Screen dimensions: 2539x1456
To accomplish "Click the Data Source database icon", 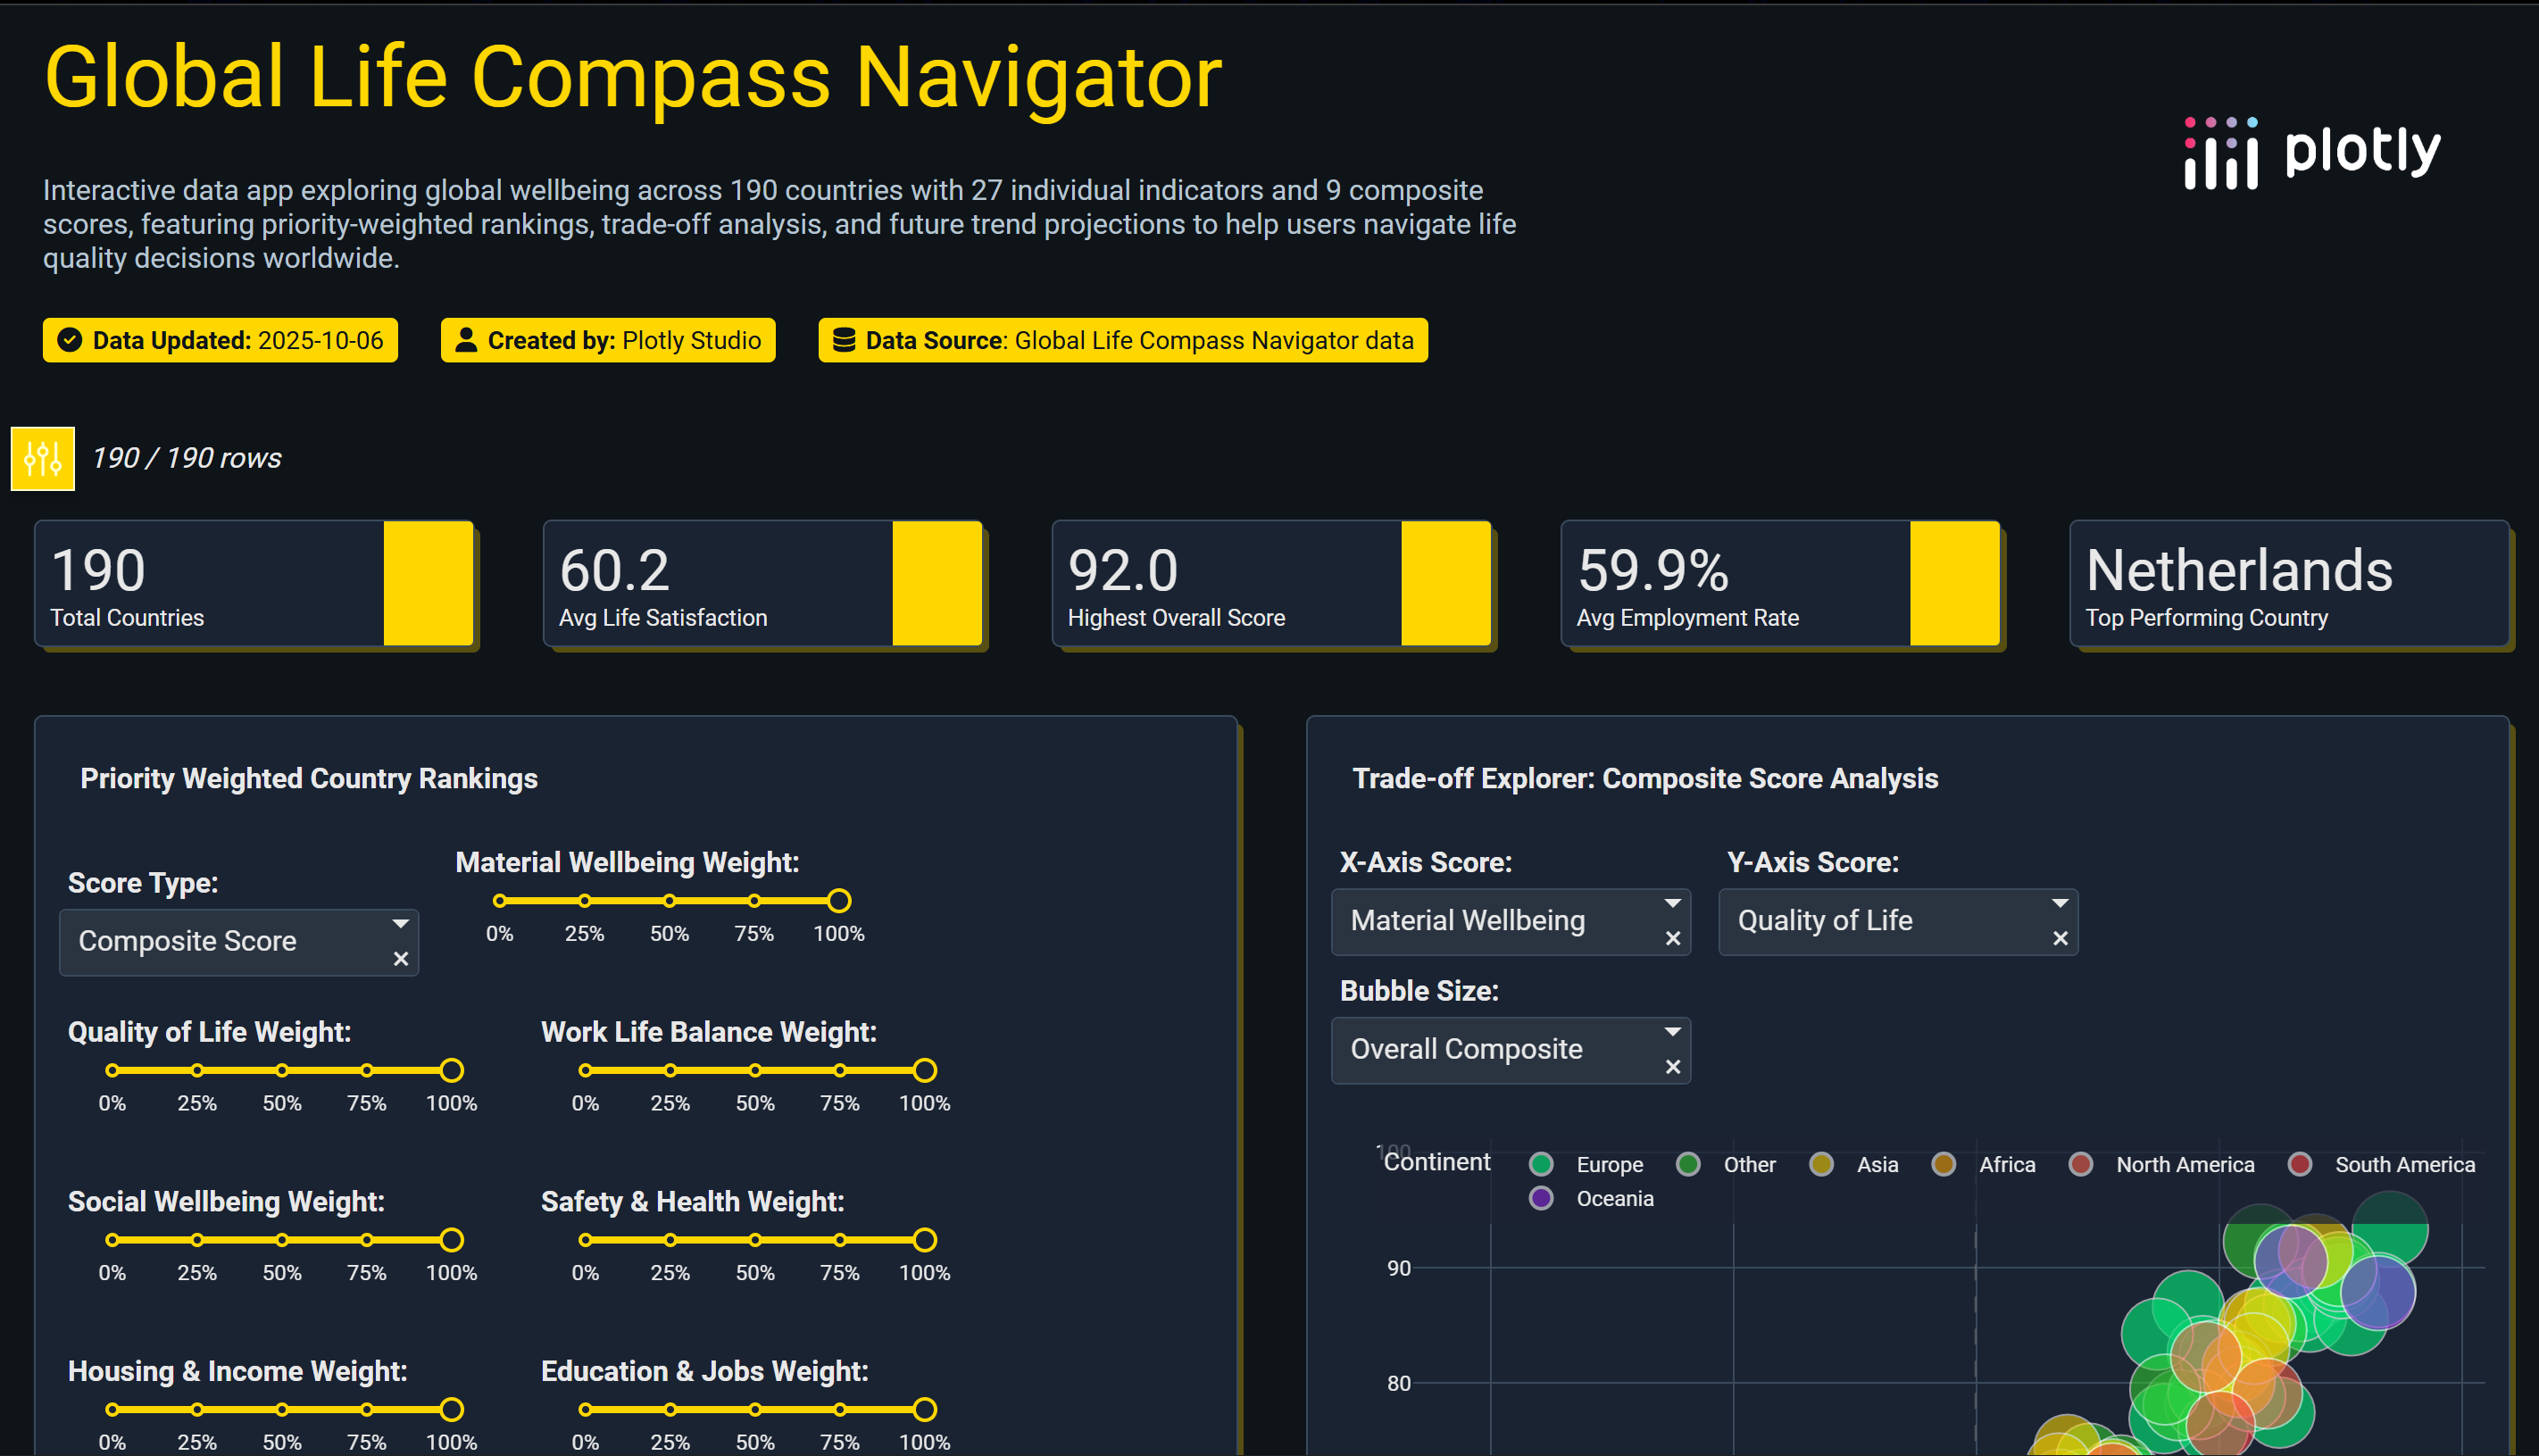I will click(x=843, y=340).
